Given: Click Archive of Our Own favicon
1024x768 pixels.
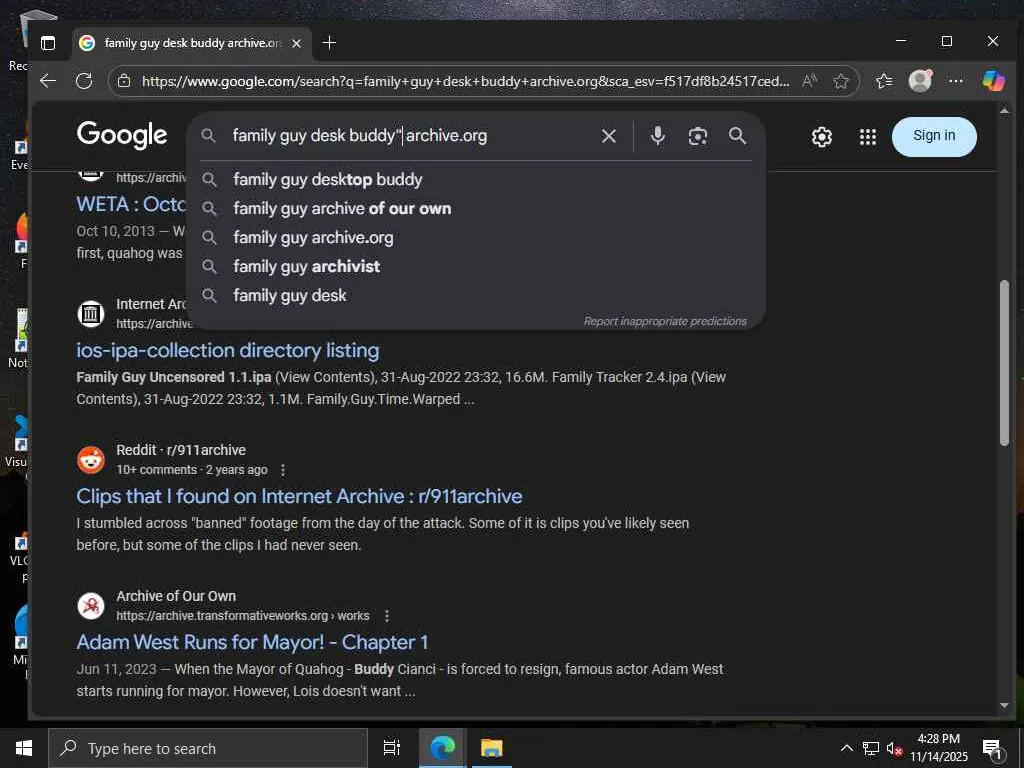Looking at the screenshot, I should pyautogui.click(x=91, y=606).
